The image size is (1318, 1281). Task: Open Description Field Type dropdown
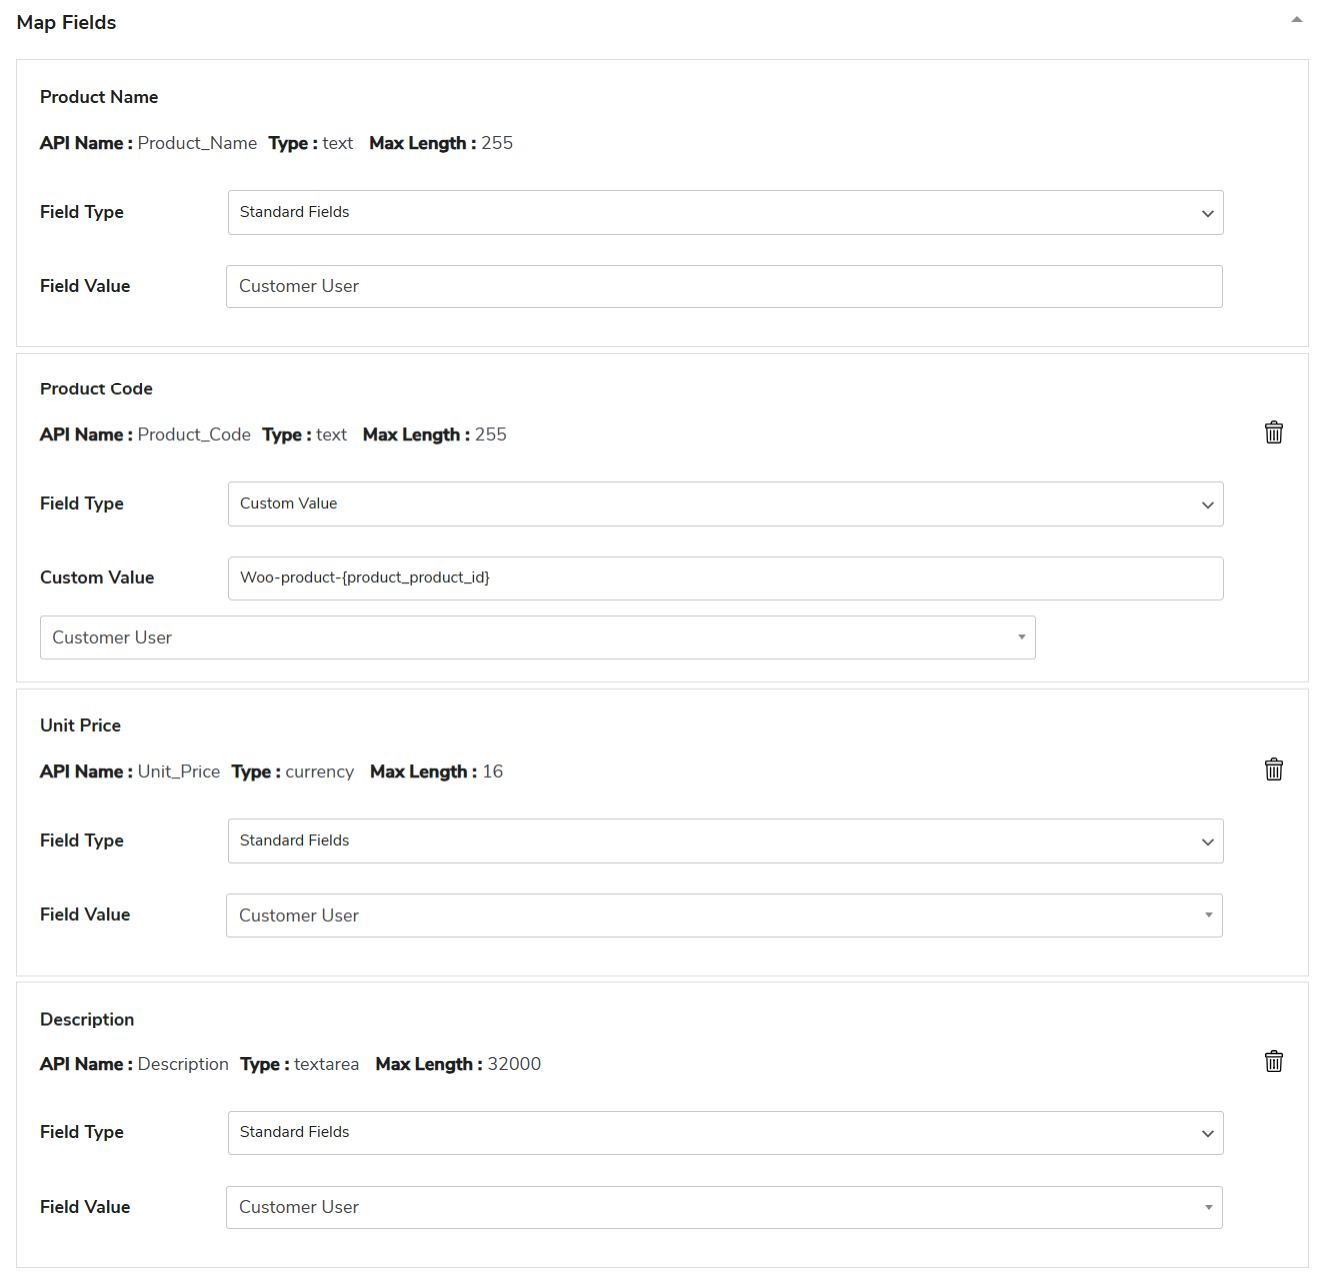(x=725, y=1133)
